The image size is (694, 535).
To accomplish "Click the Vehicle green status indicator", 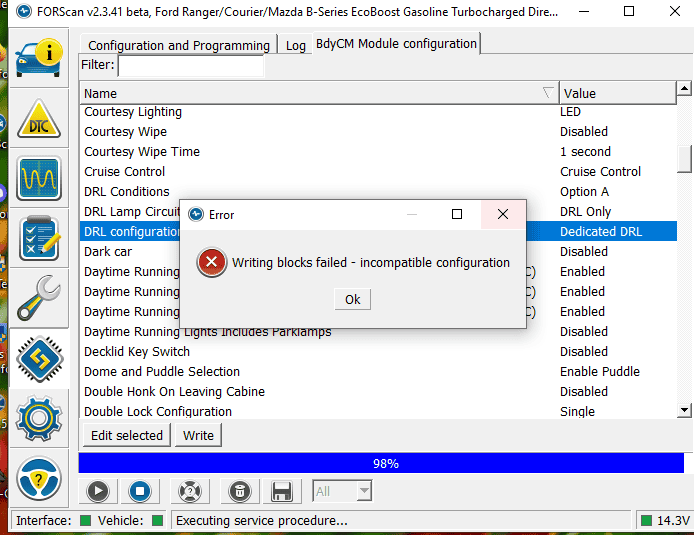I will click(x=158, y=520).
